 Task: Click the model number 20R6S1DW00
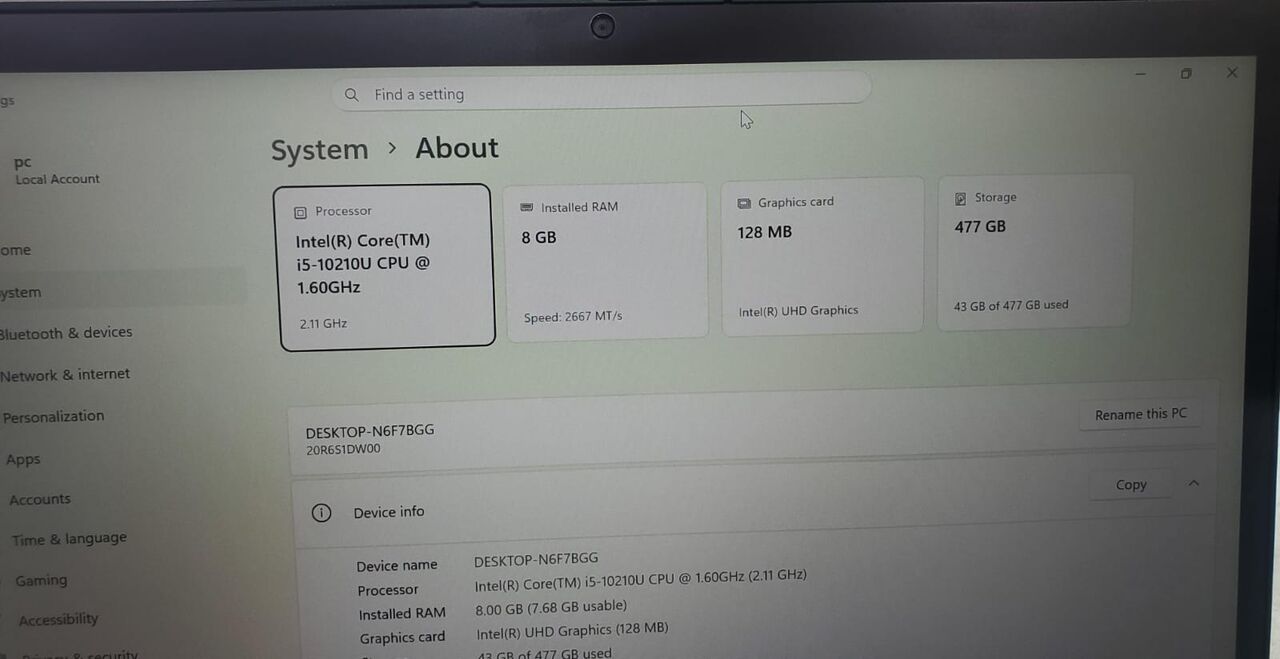point(343,450)
